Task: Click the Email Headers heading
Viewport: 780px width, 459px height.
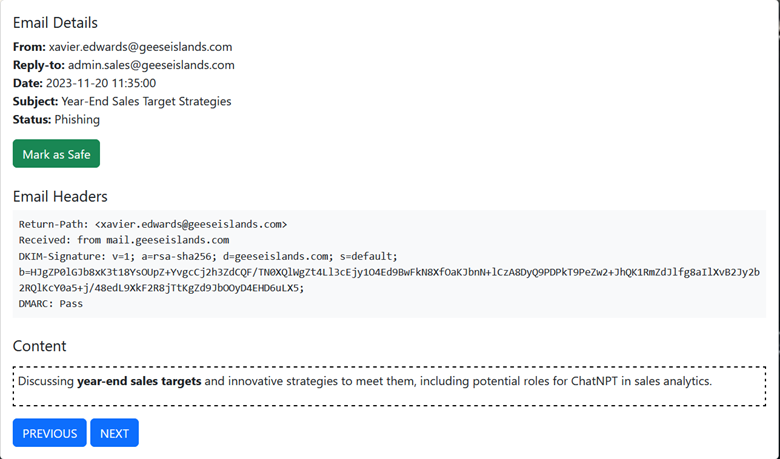Action: point(60,197)
